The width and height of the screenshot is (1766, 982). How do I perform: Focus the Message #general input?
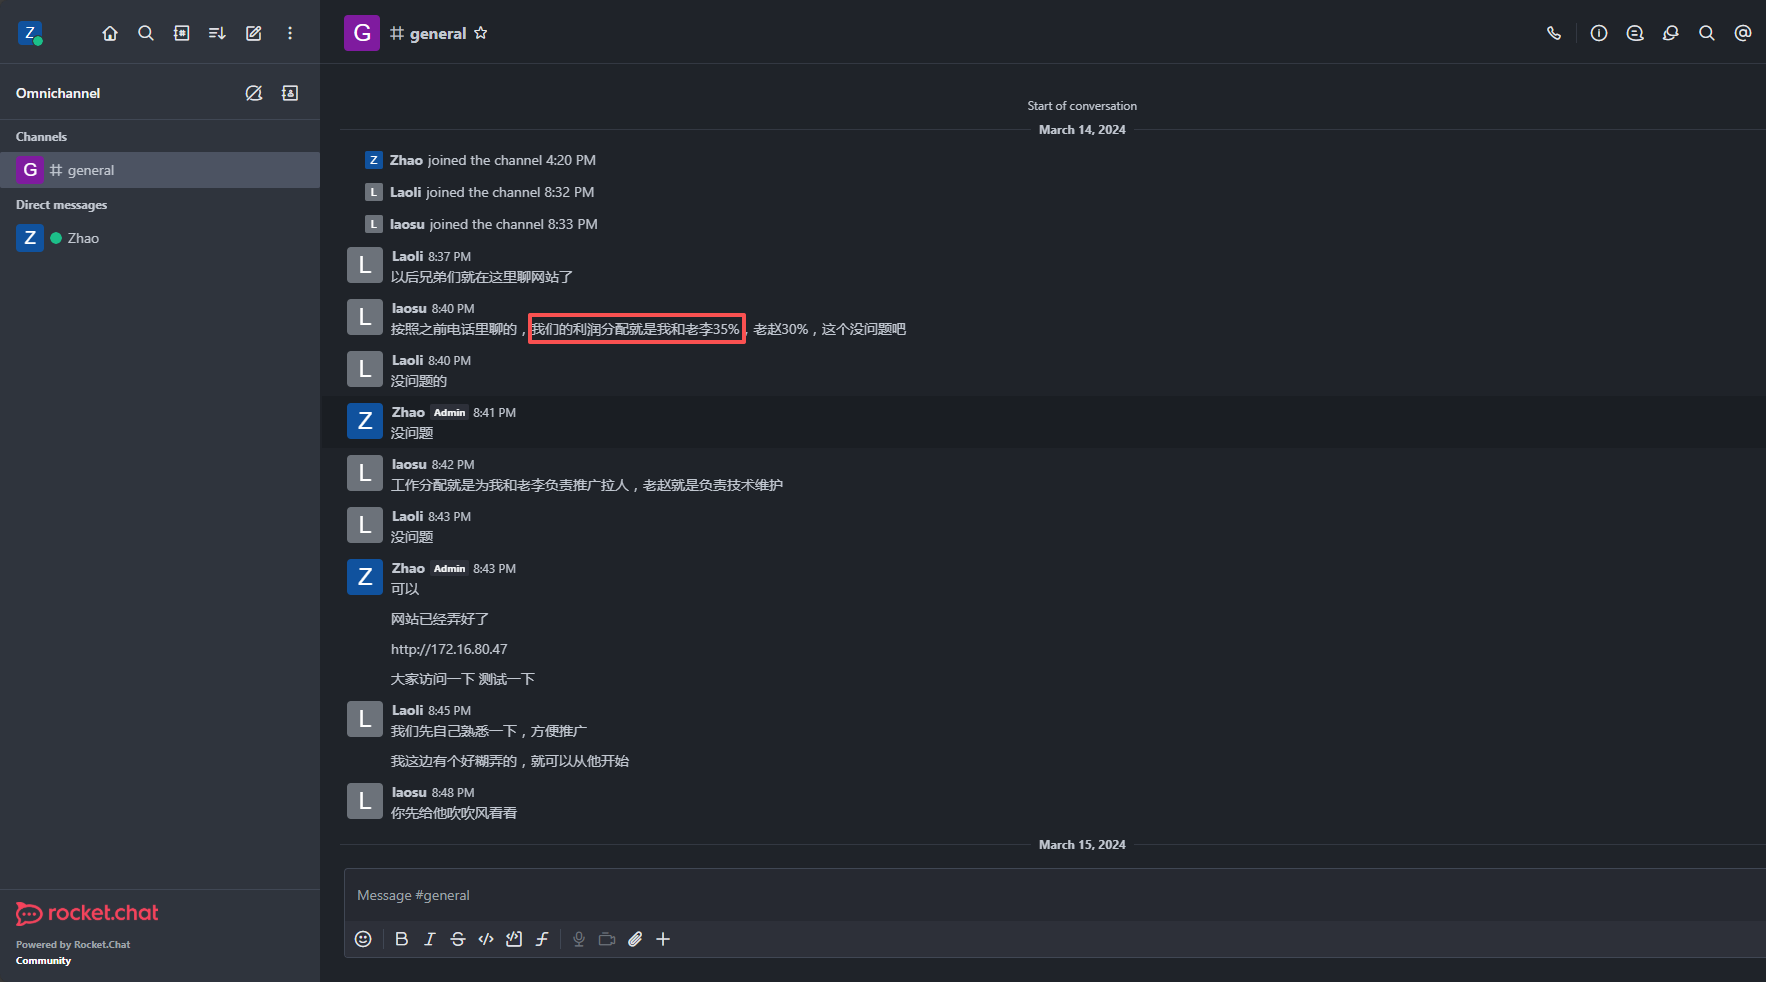point(1055,895)
